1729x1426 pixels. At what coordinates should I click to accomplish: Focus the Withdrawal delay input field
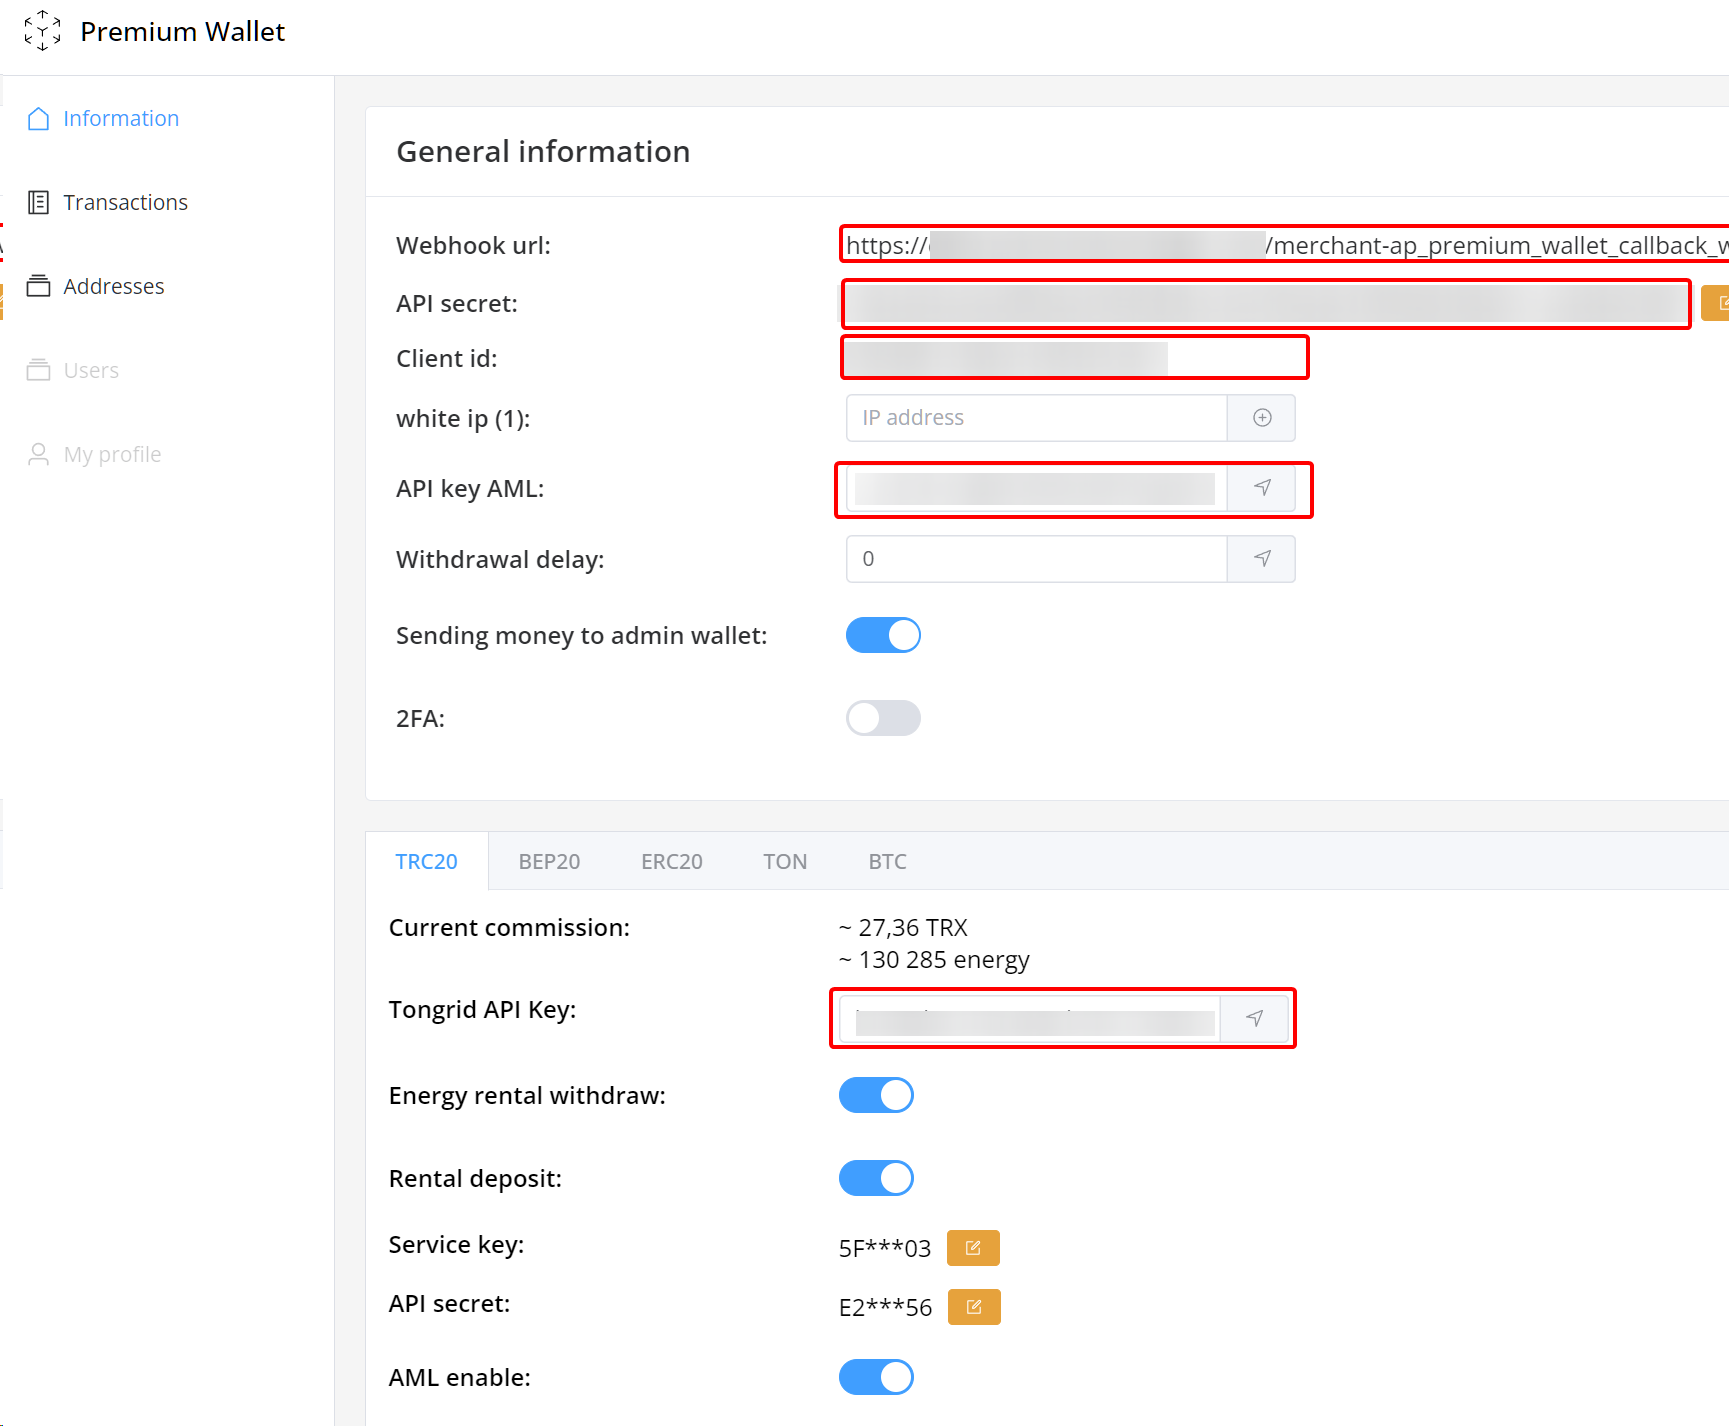click(x=1036, y=559)
